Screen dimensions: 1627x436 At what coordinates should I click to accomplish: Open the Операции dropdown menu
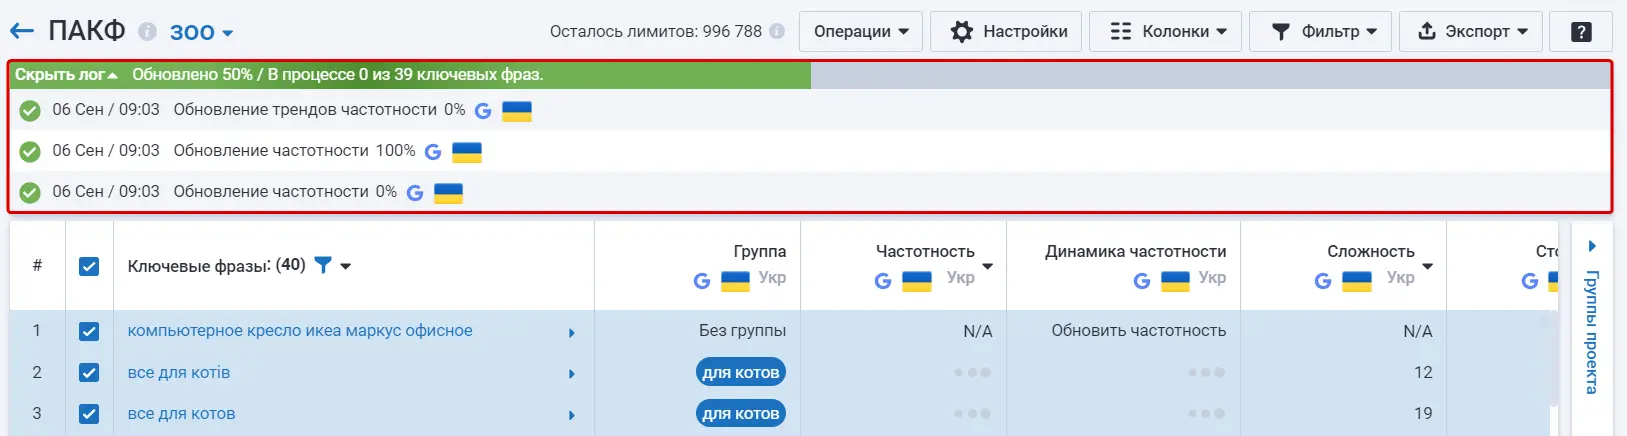pos(861,32)
